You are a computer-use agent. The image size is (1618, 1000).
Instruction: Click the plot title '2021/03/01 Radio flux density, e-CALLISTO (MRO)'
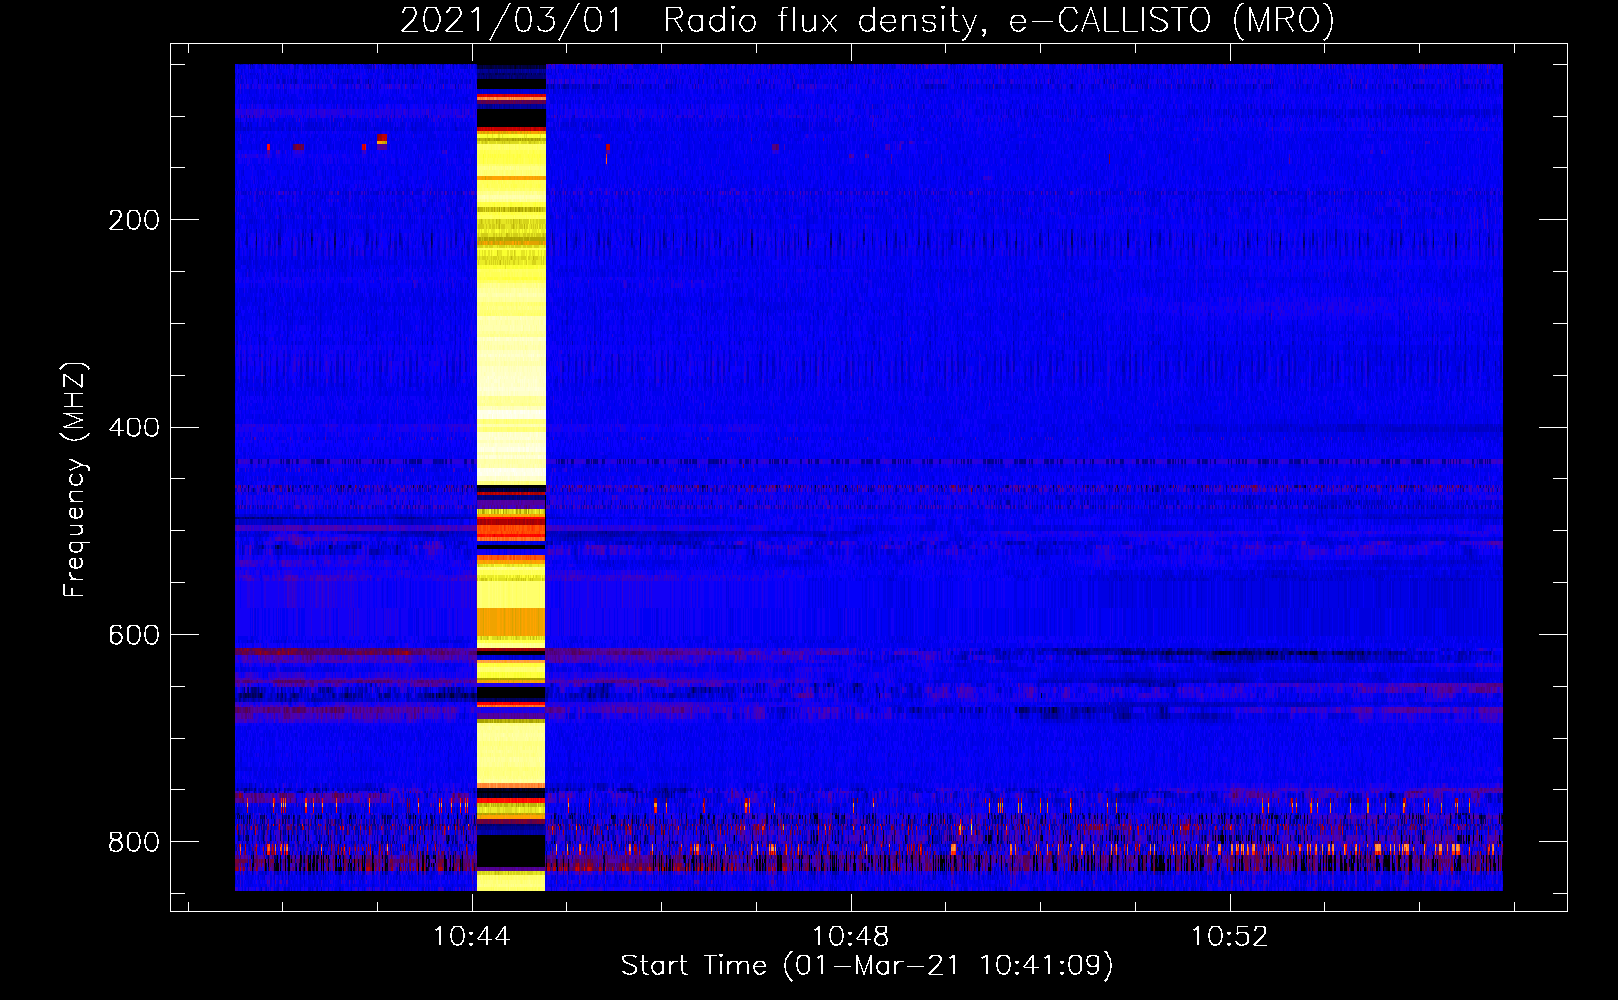(867, 20)
